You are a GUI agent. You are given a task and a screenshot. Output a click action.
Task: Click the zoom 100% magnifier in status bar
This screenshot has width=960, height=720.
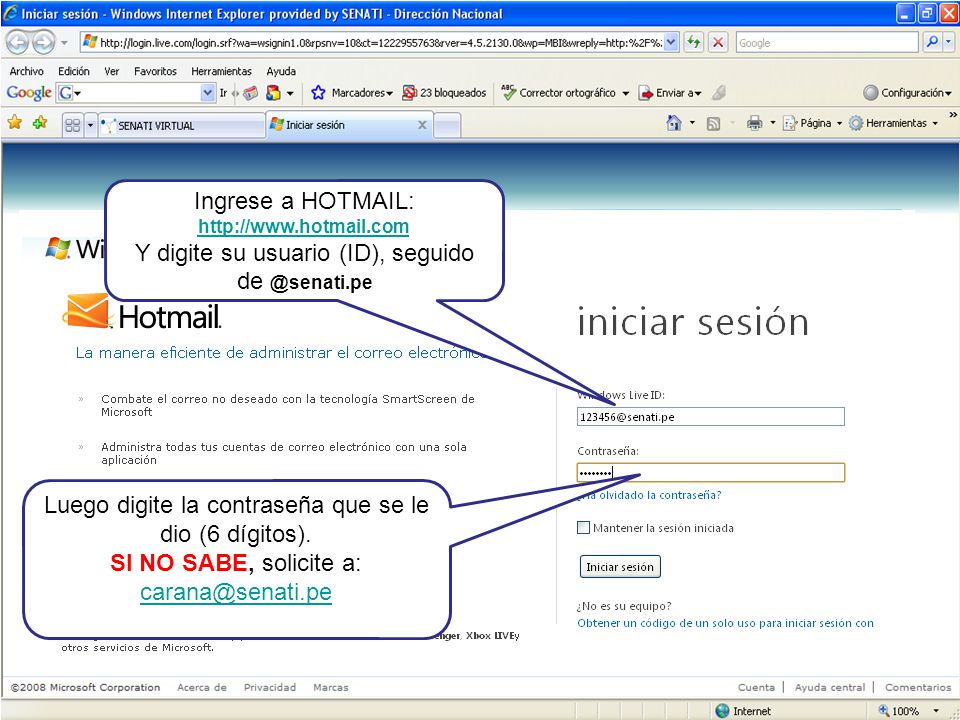coord(883,710)
